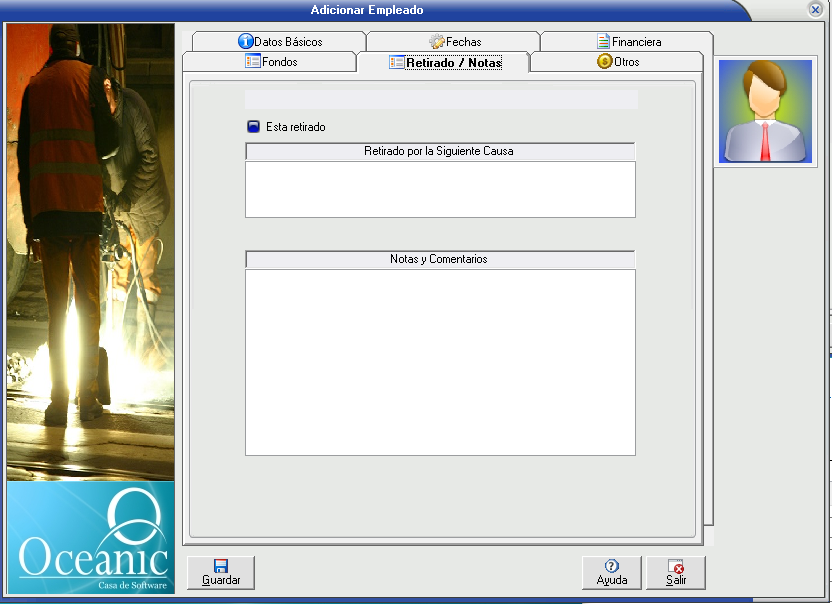
Task: Click the question mark Ayuda icon
Action: [x=611, y=566]
